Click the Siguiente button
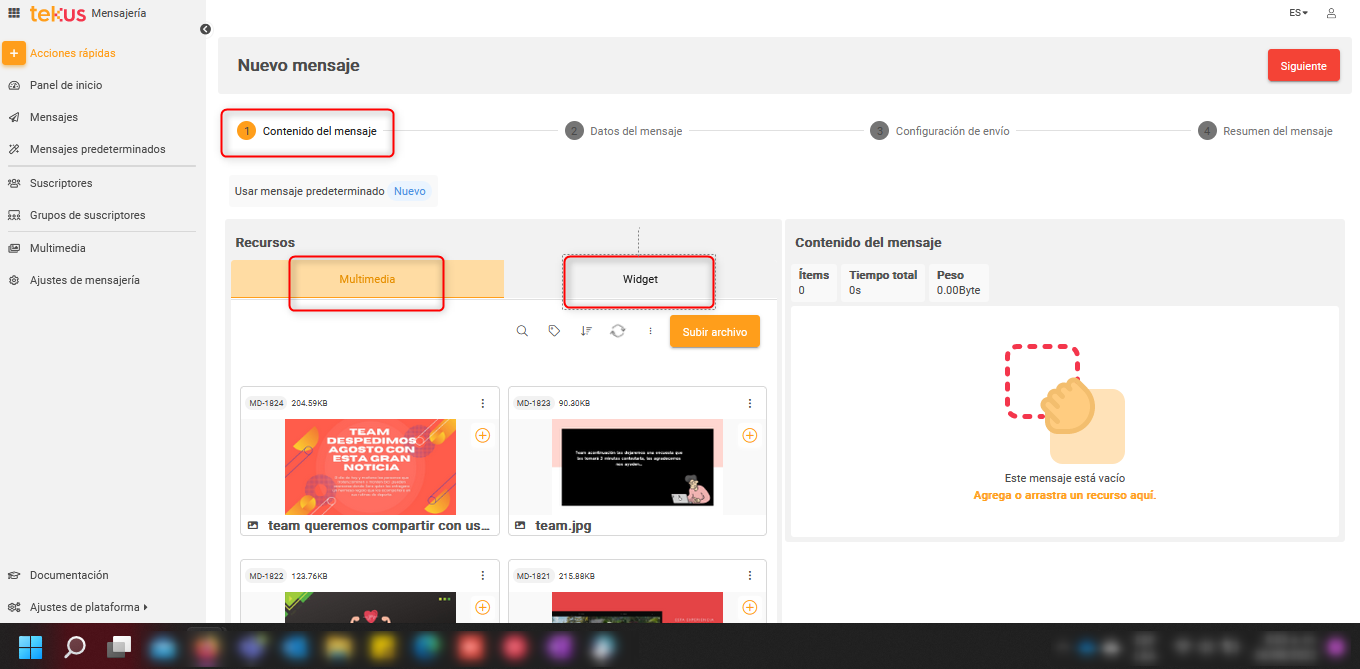1360x669 pixels. [x=1303, y=66]
